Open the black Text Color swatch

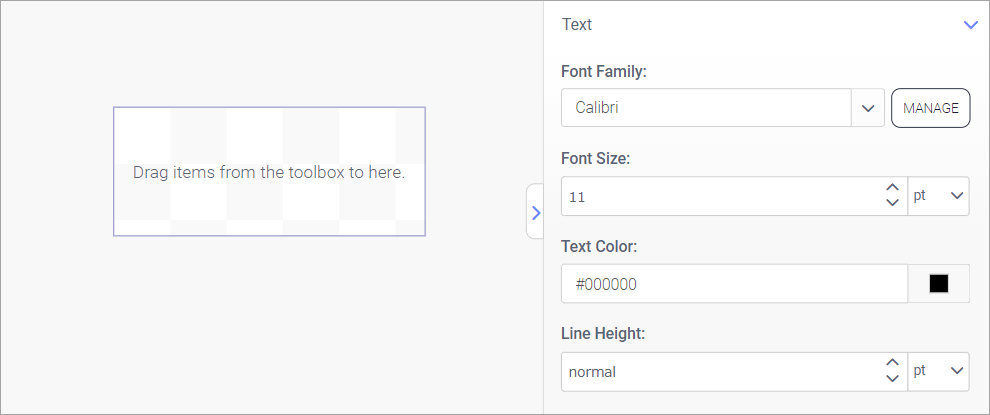click(x=938, y=284)
